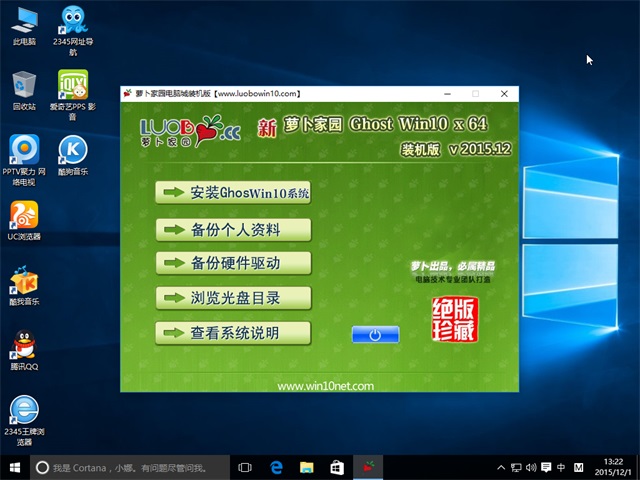Open the 2345网址导航 desktop shortcut
The width and height of the screenshot is (640, 480).
pyautogui.click(x=73, y=30)
